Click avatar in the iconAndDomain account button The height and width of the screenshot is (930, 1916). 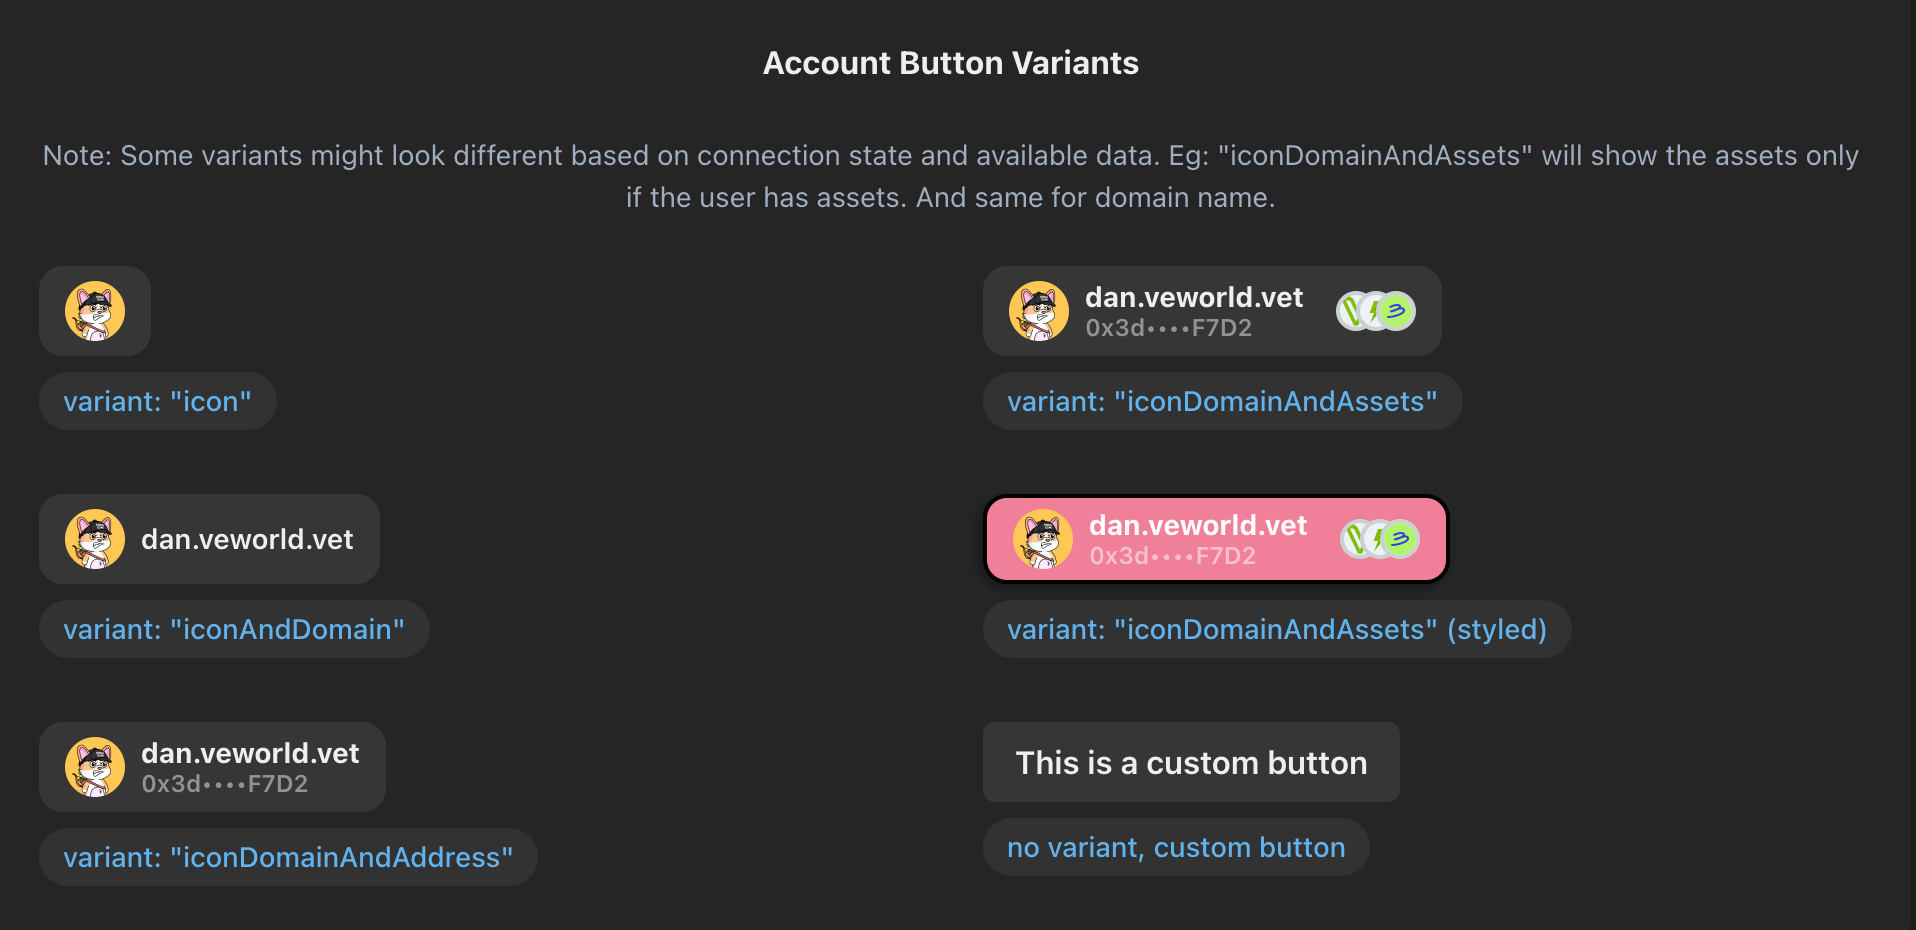95,539
